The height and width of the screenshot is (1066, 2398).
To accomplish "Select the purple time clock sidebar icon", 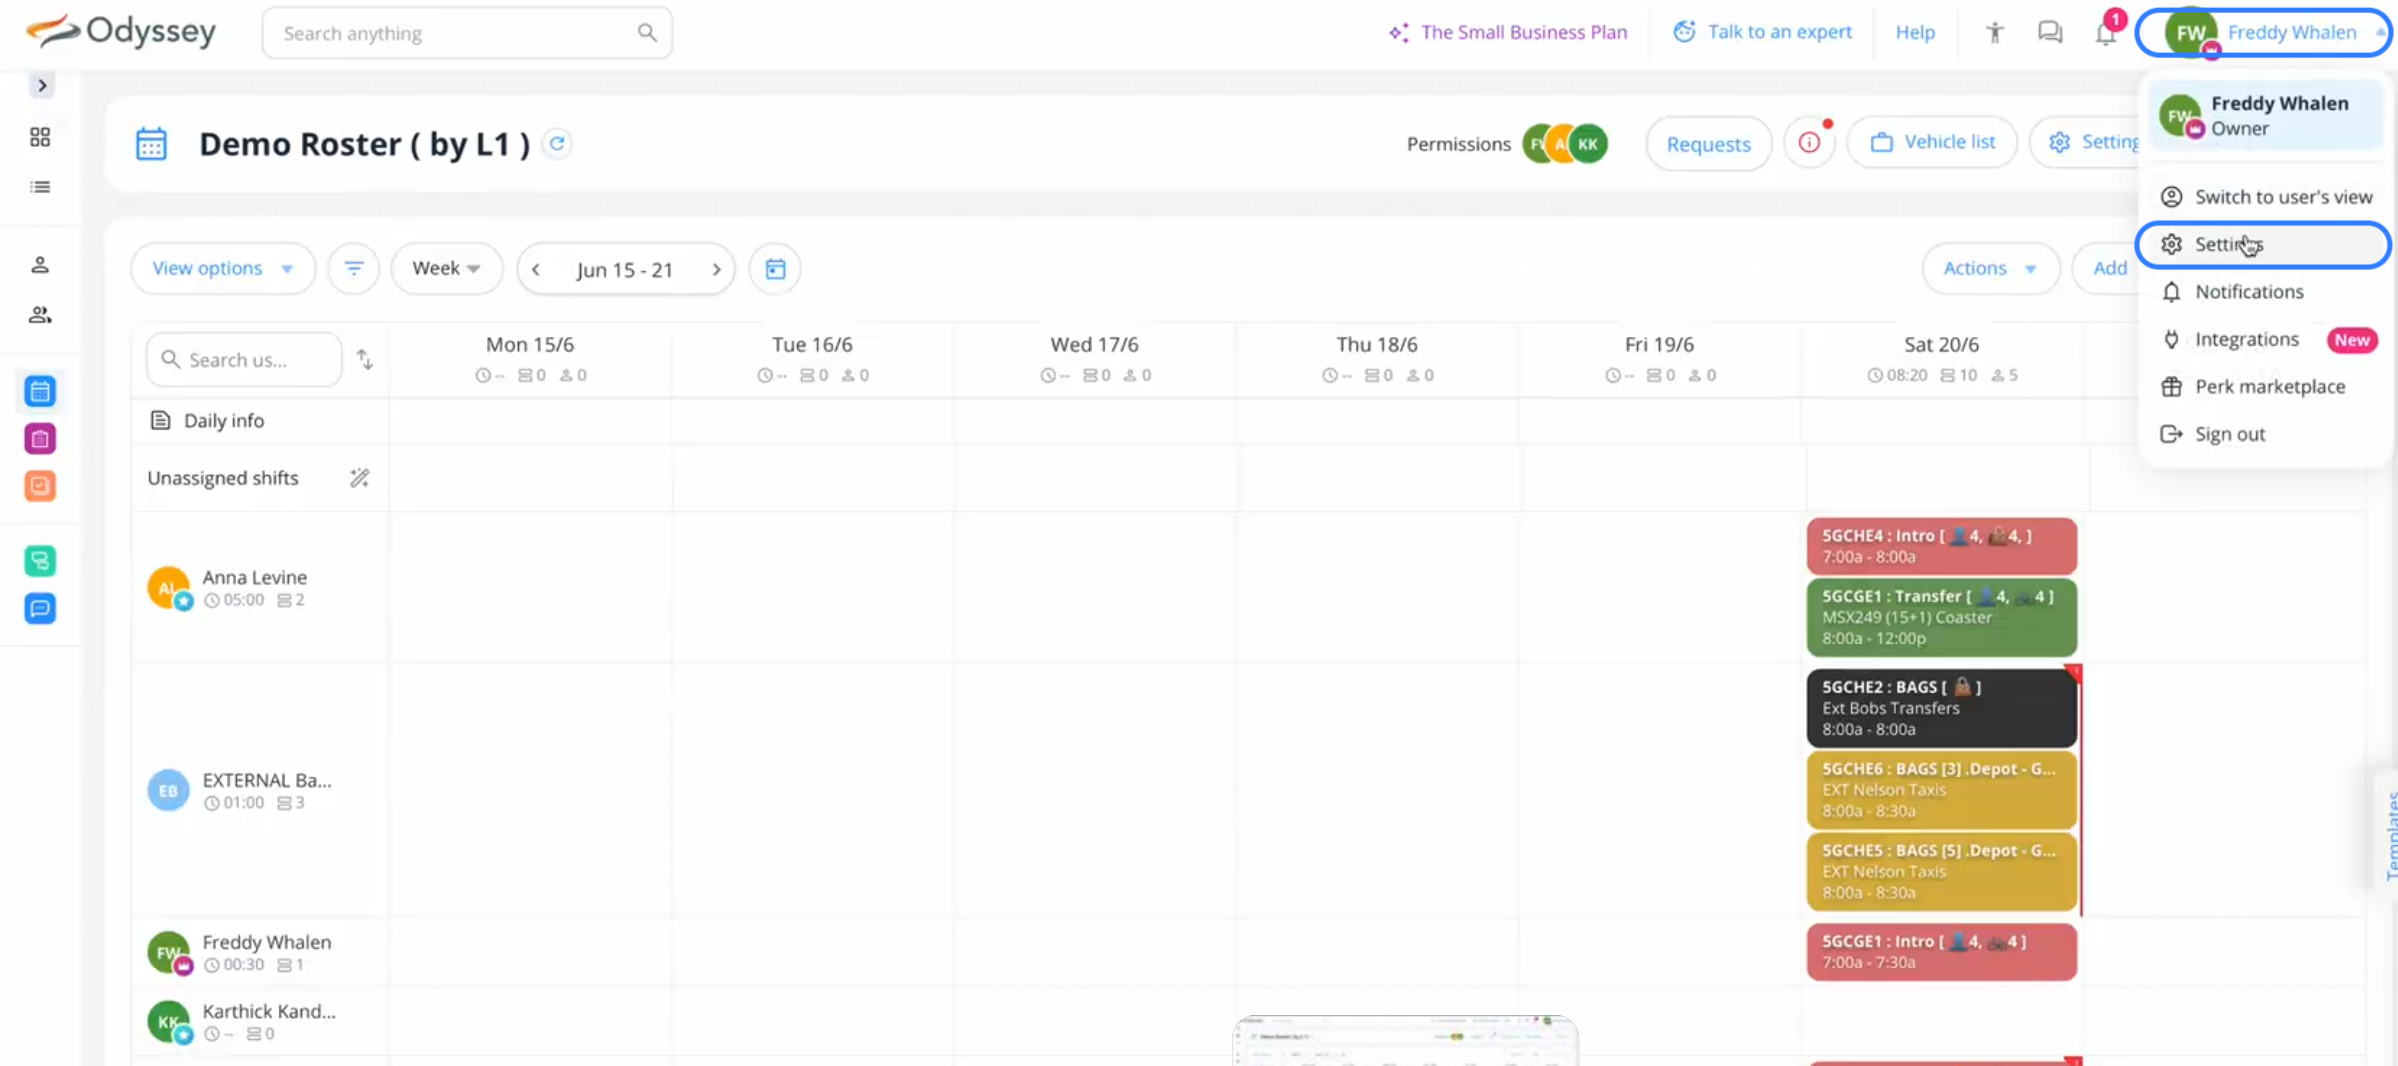I will click(x=40, y=439).
